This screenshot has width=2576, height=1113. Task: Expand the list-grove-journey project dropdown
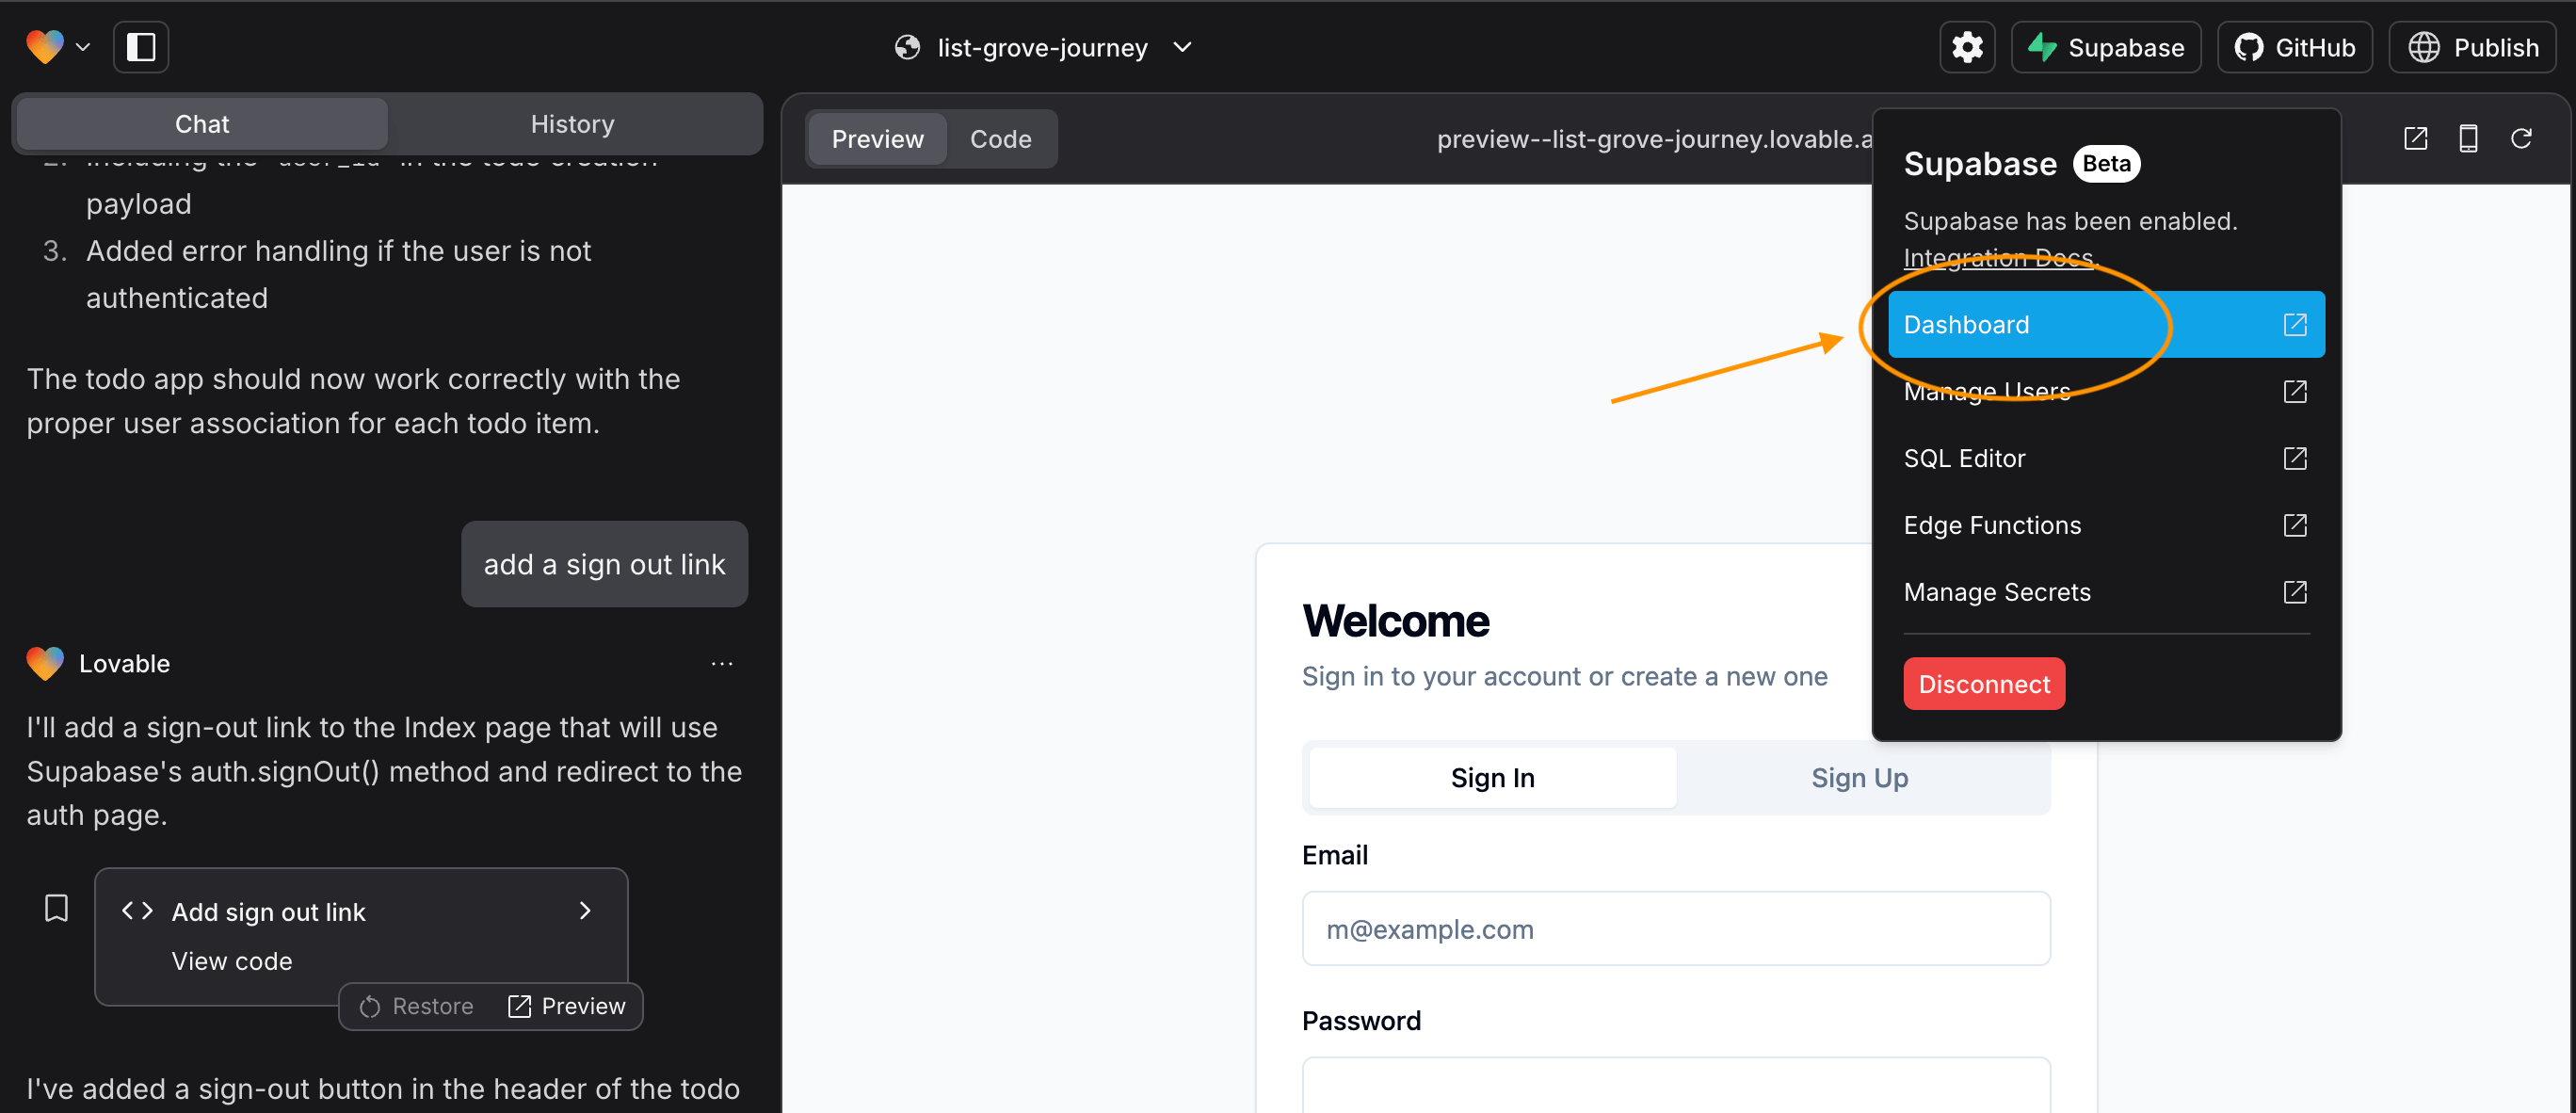coord(1182,47)
